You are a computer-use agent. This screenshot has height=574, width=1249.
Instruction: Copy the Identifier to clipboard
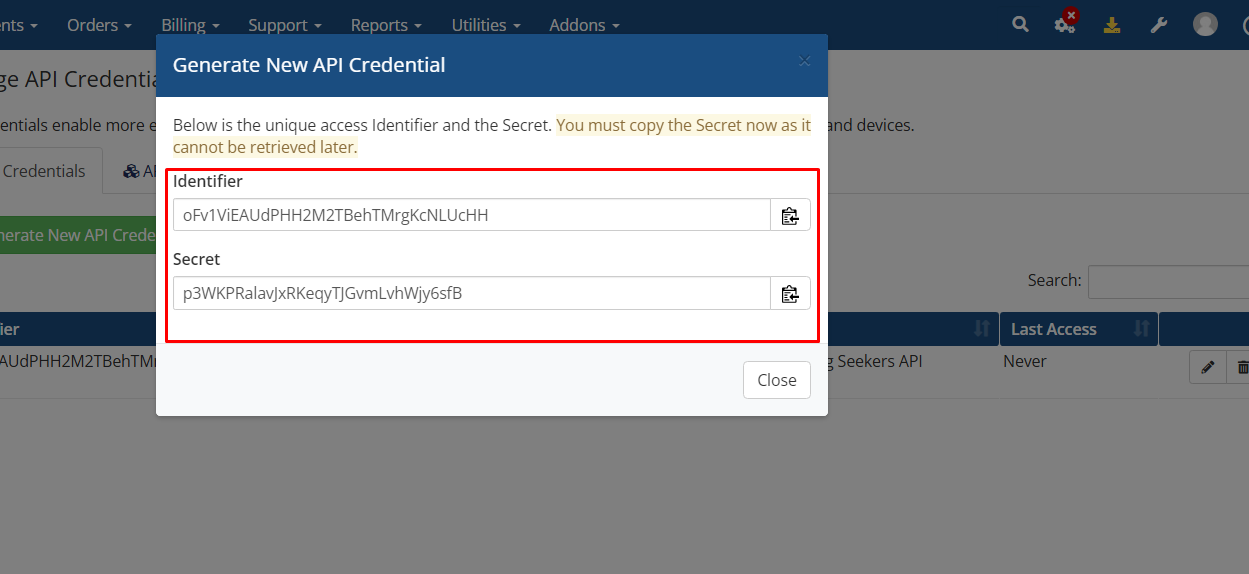790,215
